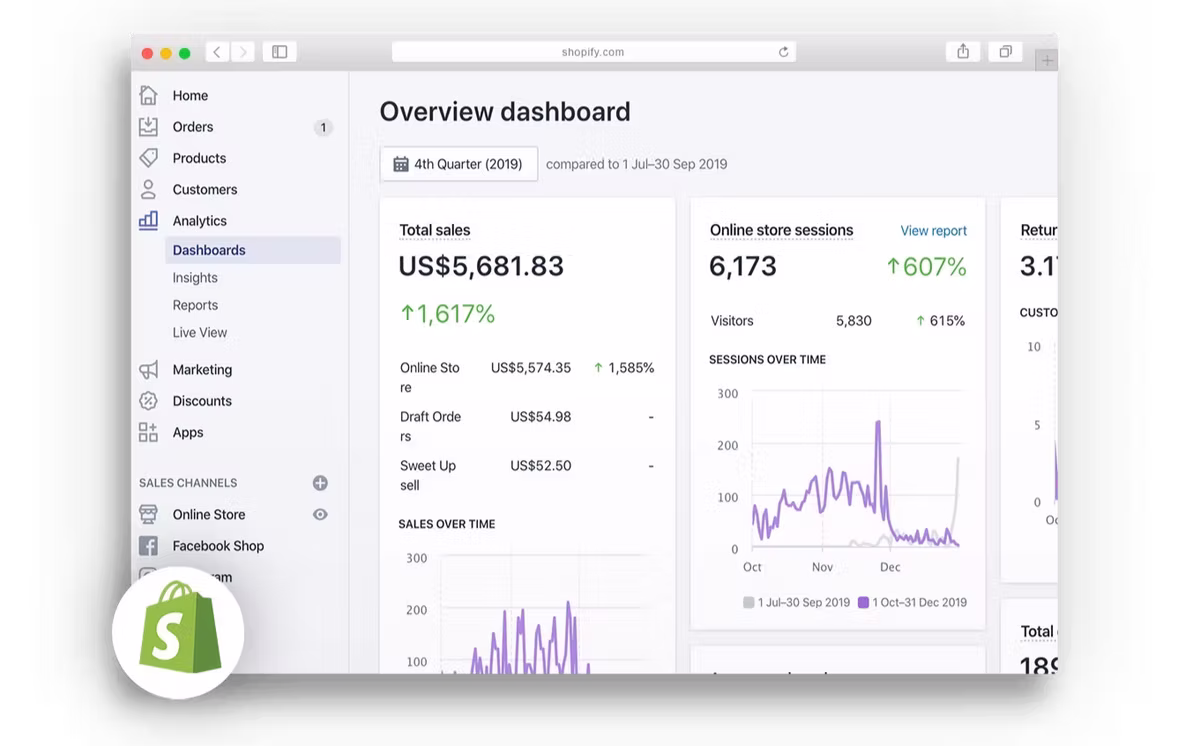Open a new tab with plus button

coord(1047,61)
